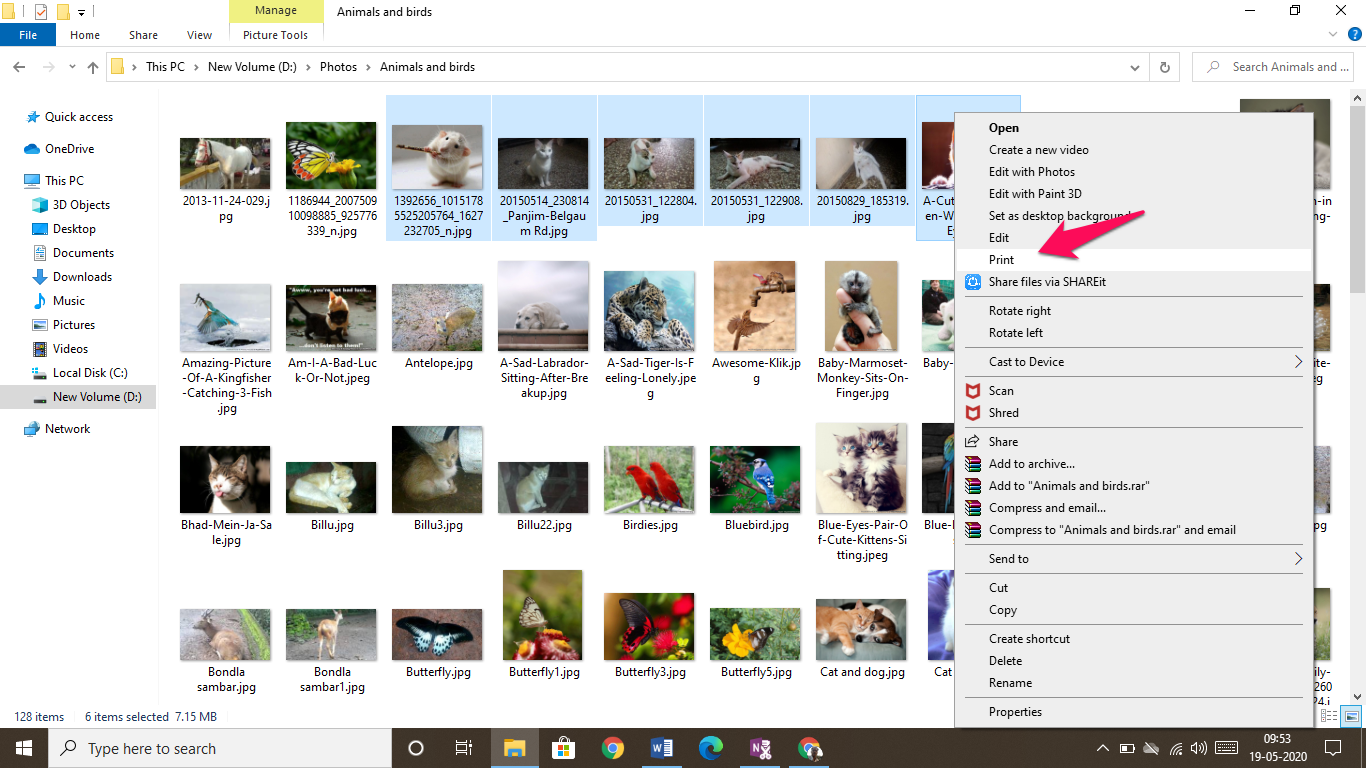Open Pictures in the navigation pane

70,324
